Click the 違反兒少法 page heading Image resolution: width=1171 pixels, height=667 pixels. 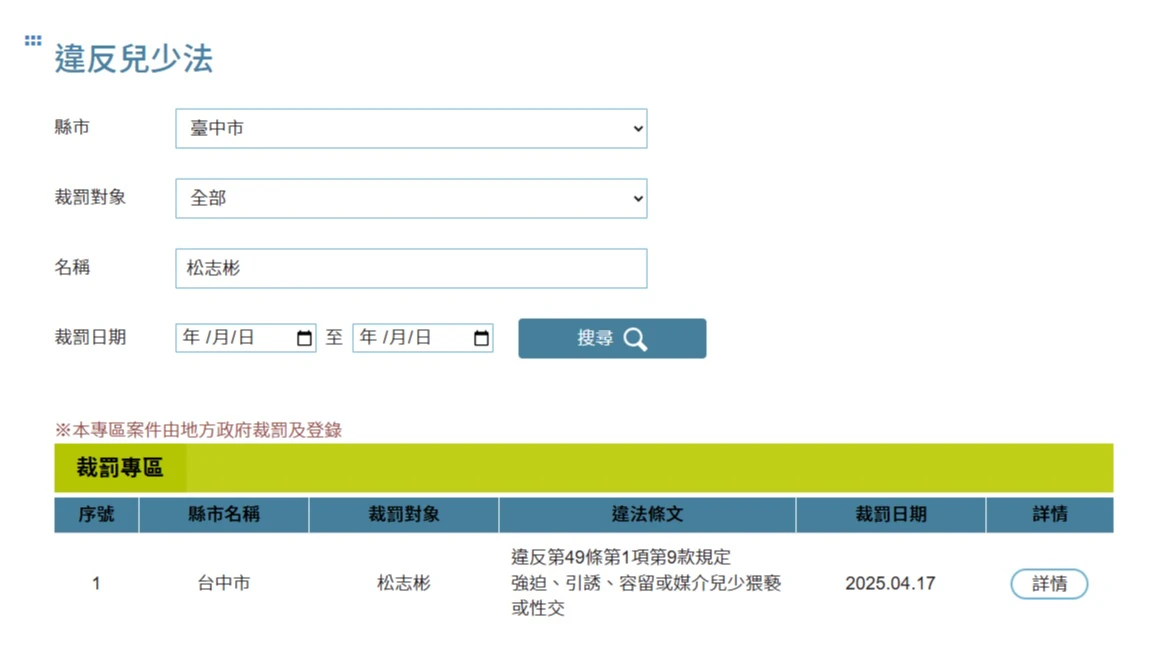pyautogui.click(x=134, y=59)
